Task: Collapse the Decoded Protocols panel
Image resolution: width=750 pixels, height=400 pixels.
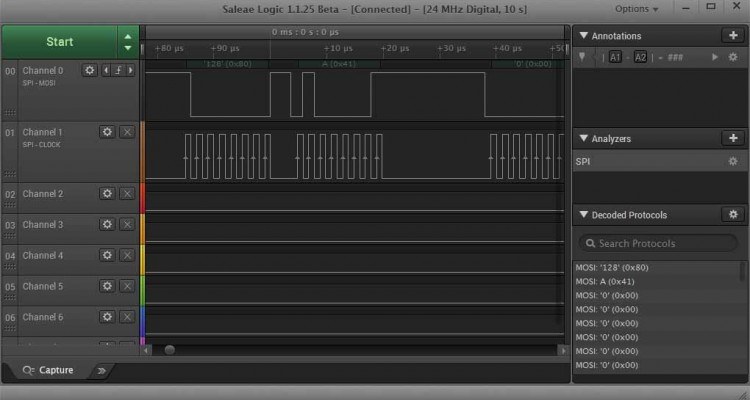Action: (x=585, y=215)
